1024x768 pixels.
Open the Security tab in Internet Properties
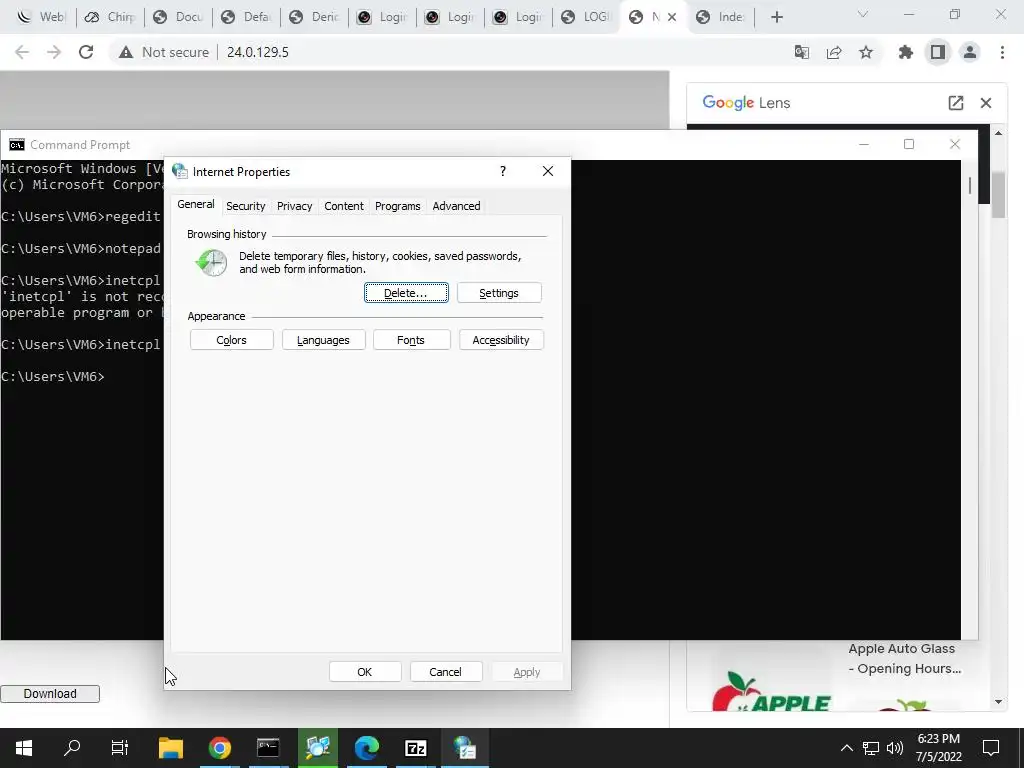tap(246, 206)
